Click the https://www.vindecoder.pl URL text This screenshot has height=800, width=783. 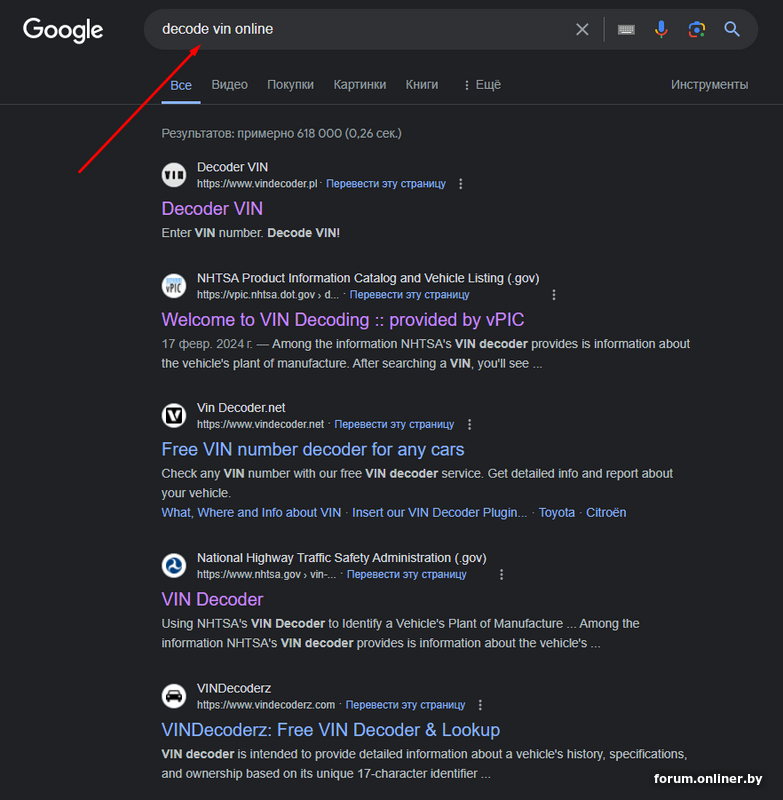click(257, 184)
